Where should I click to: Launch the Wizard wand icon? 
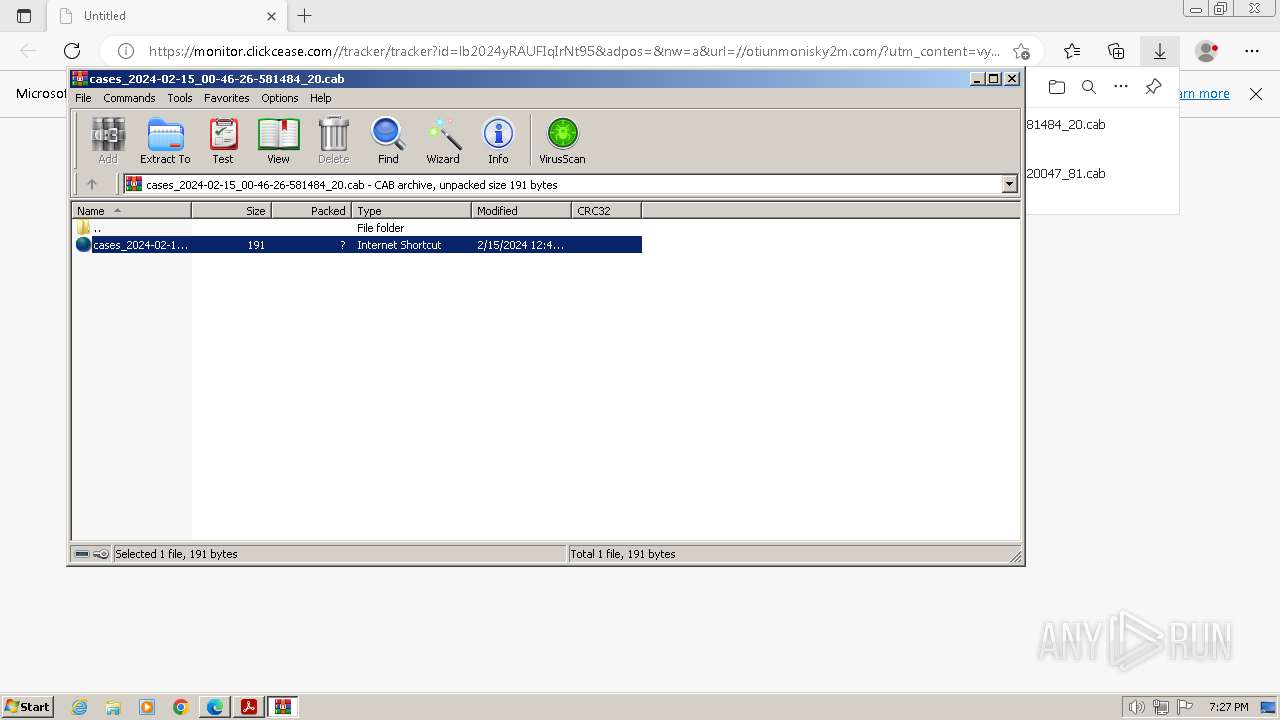click(x=443, y=140)
